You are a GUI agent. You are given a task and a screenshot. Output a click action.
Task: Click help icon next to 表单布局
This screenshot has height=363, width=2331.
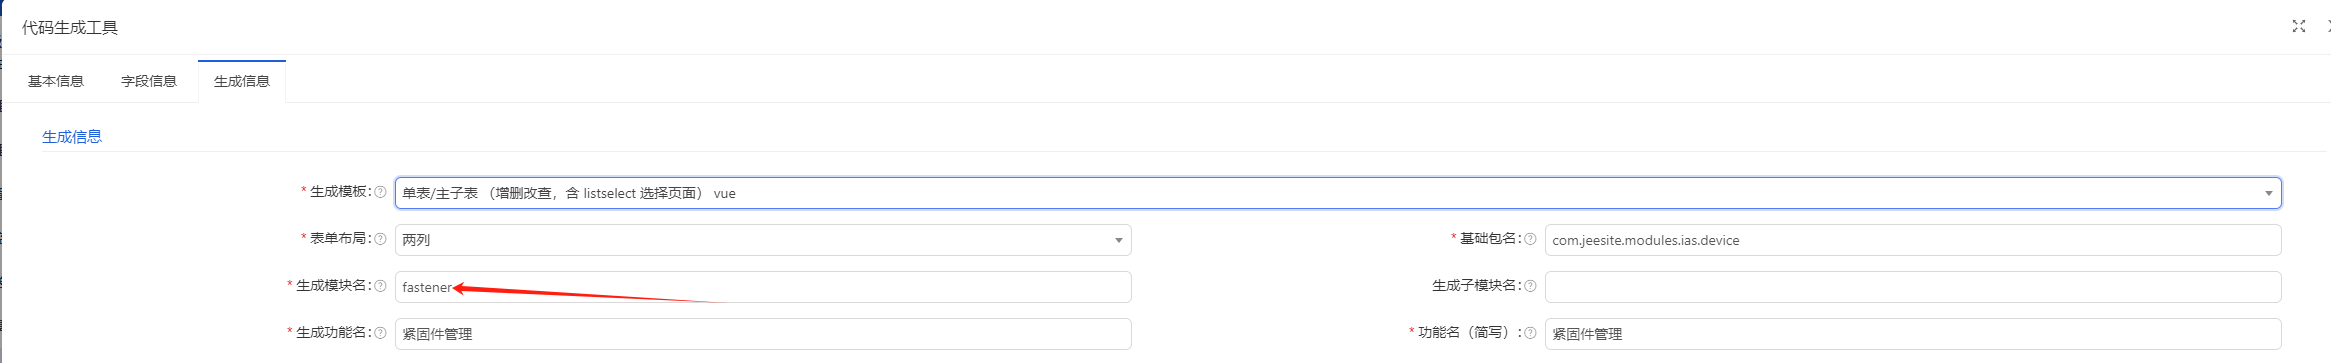[x=380, y=239]
